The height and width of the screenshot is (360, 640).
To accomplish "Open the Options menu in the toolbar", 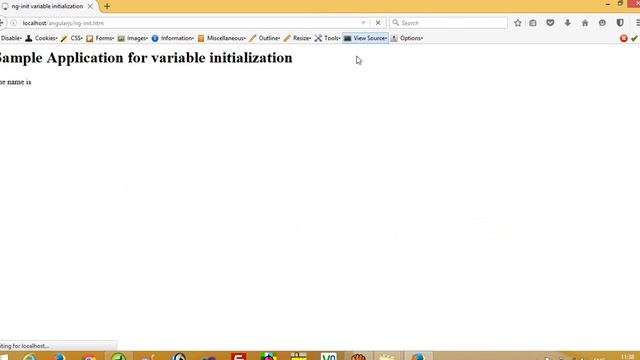I will coord(407,38).
